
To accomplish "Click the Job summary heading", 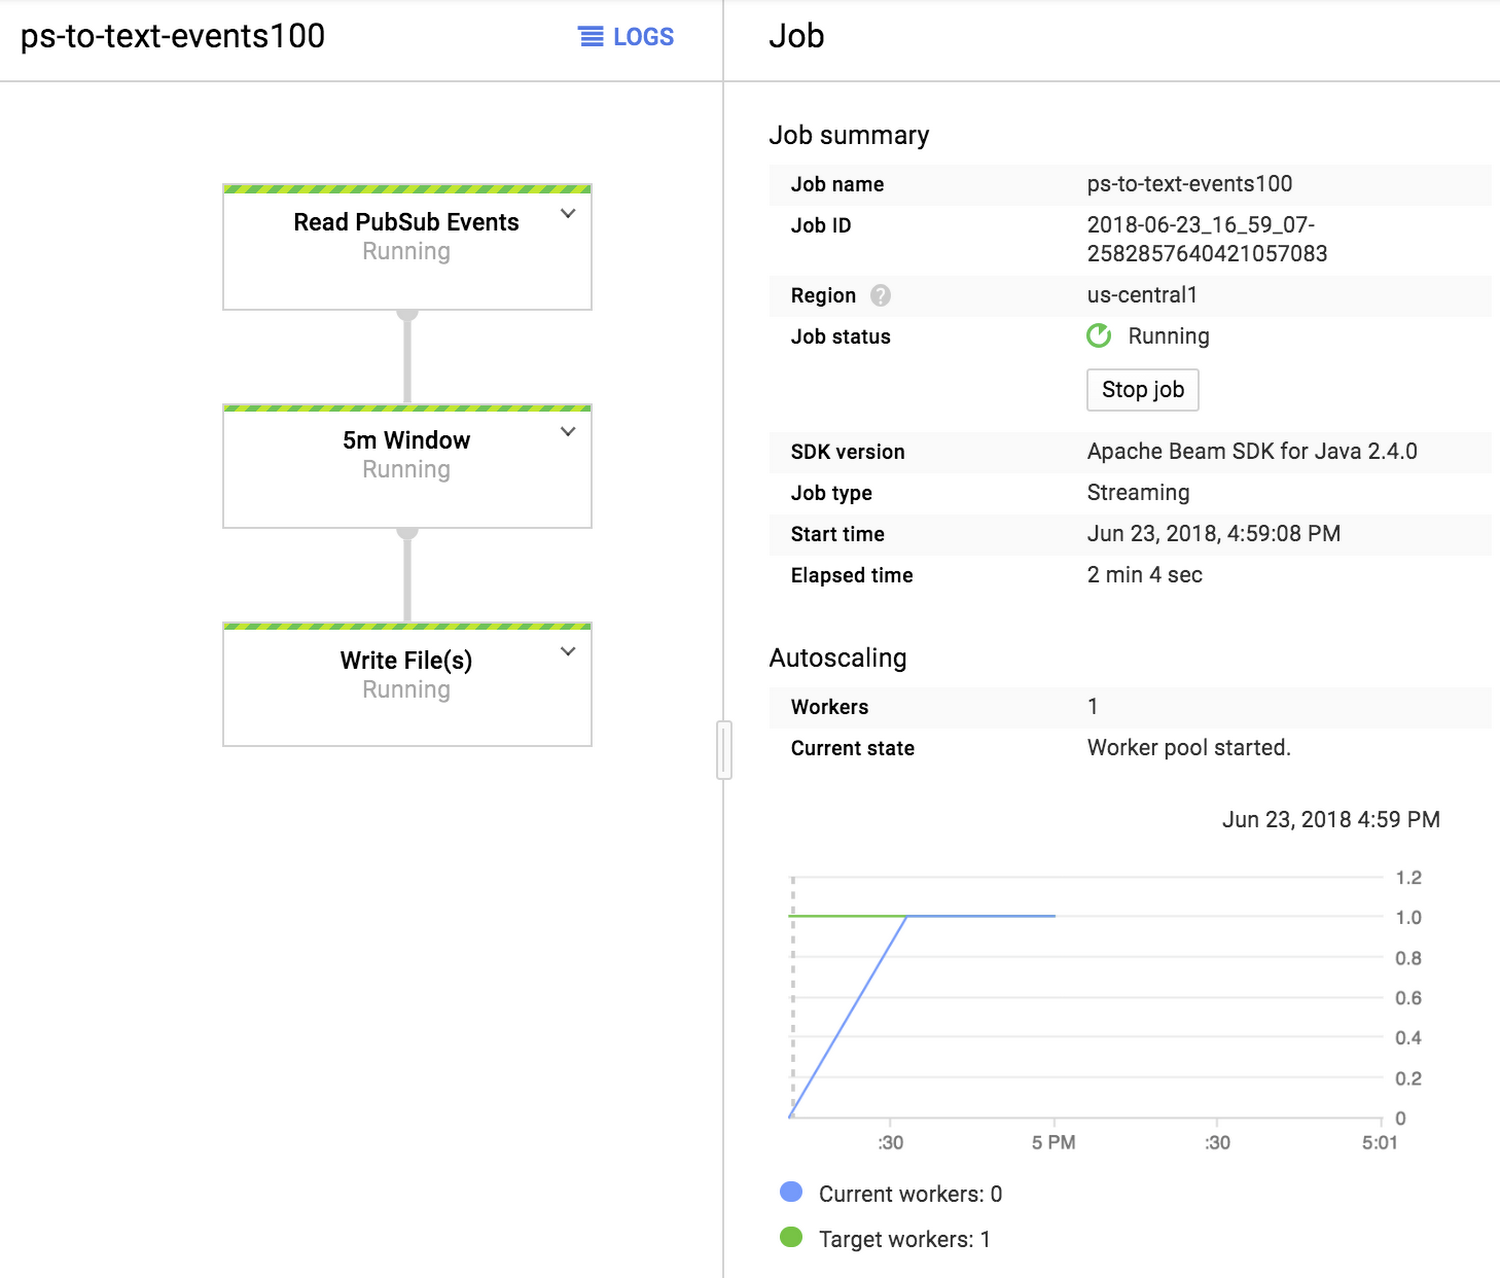I will tap(849, 135).
